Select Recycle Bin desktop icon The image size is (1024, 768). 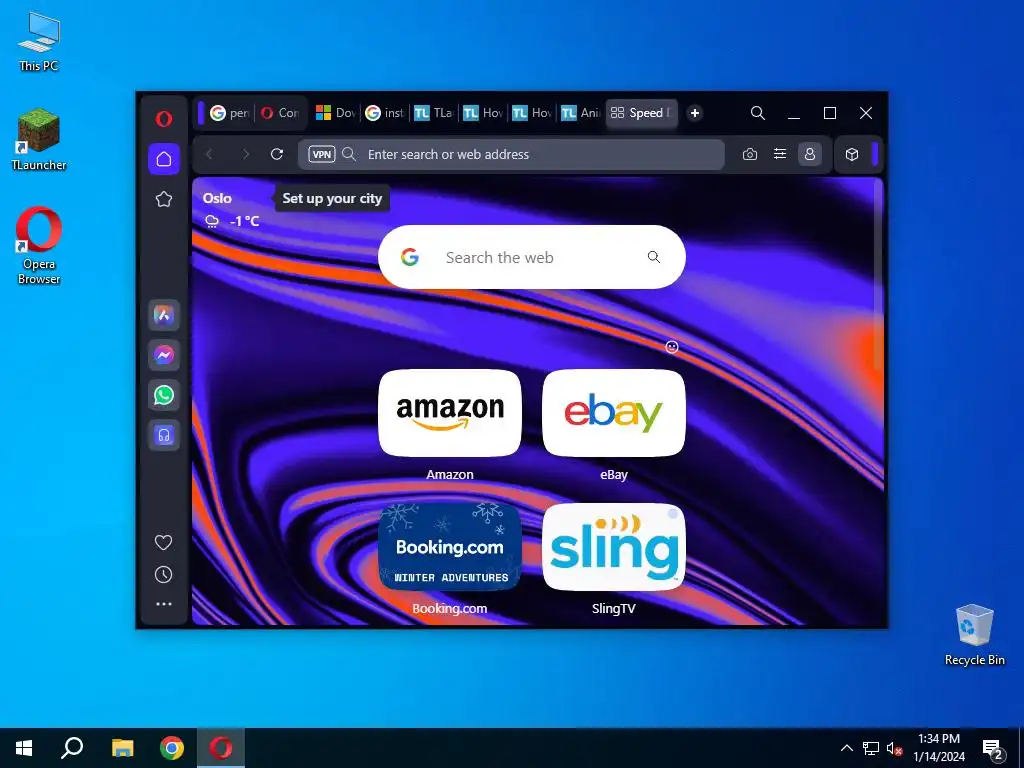pos(974,635)
